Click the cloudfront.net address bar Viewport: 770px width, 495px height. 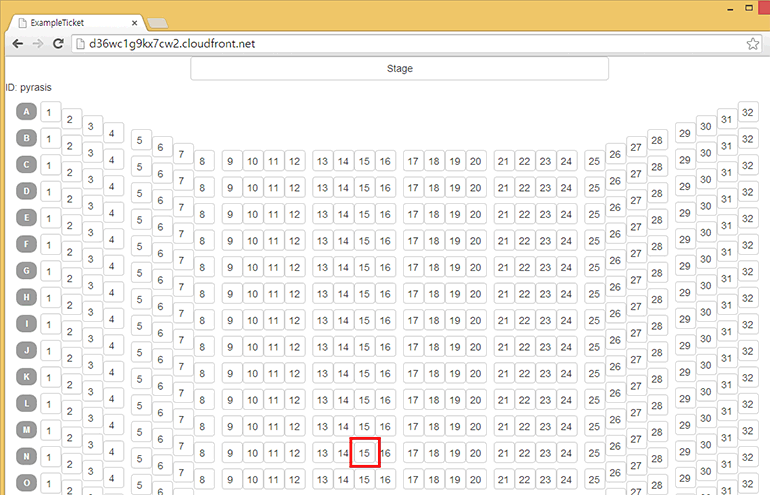pos(400,44)
